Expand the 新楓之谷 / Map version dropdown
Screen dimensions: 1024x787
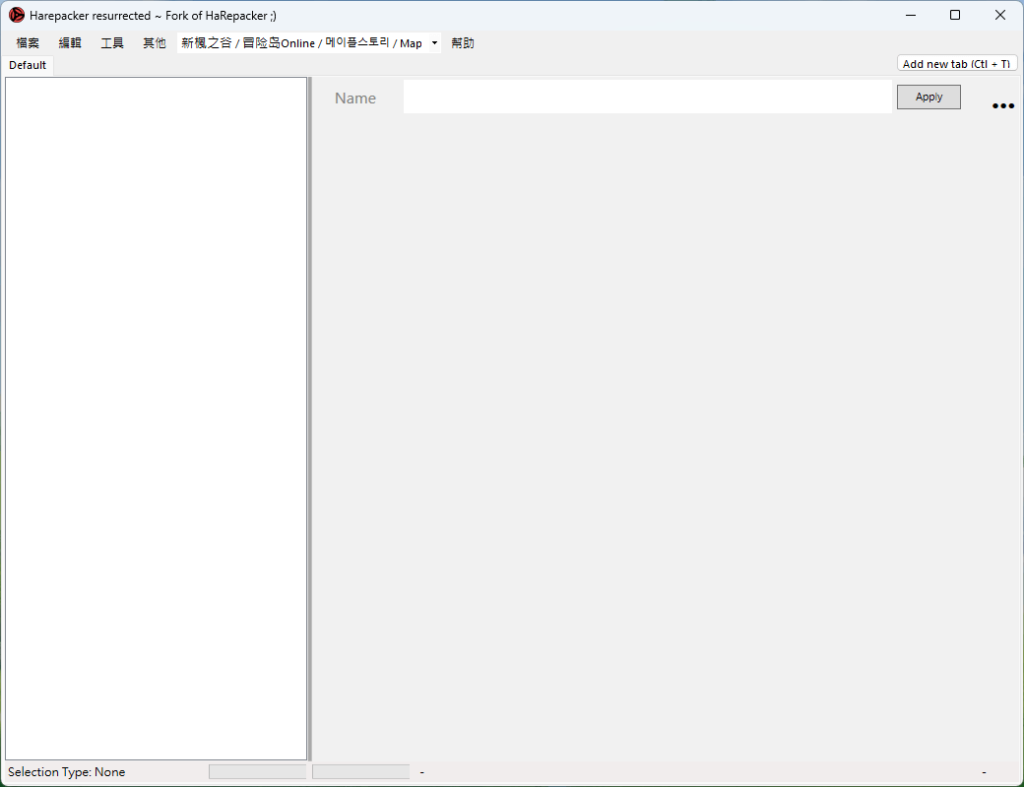pyautogui.click(x=434, y=43)
